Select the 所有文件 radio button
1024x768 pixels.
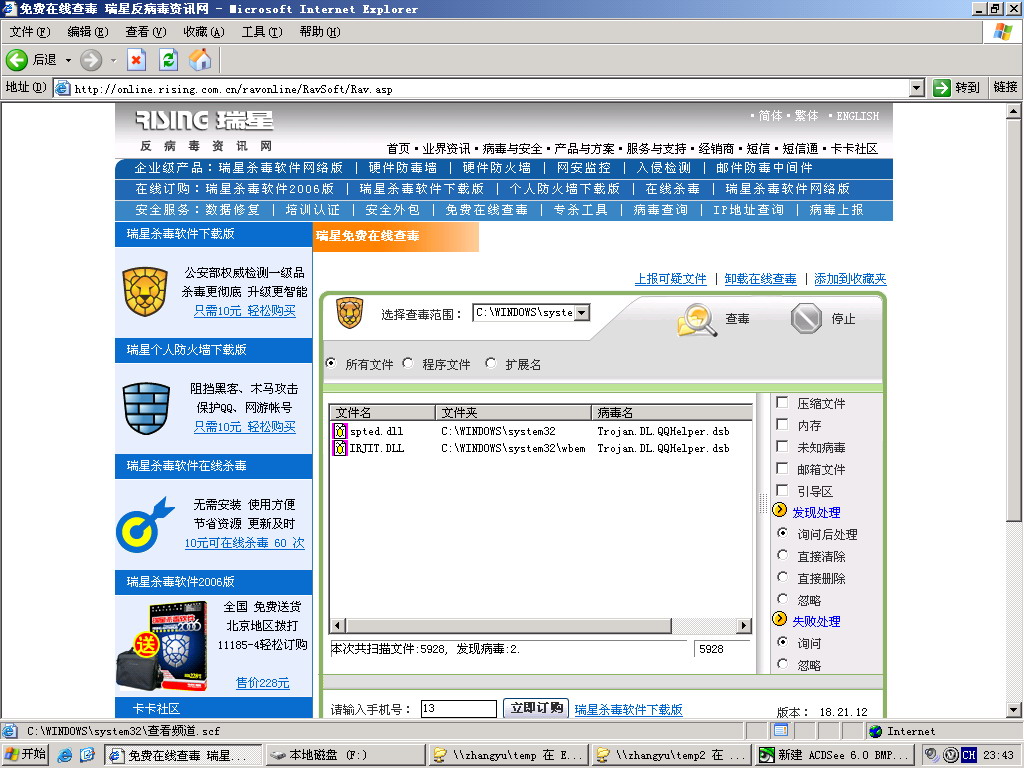331,362
